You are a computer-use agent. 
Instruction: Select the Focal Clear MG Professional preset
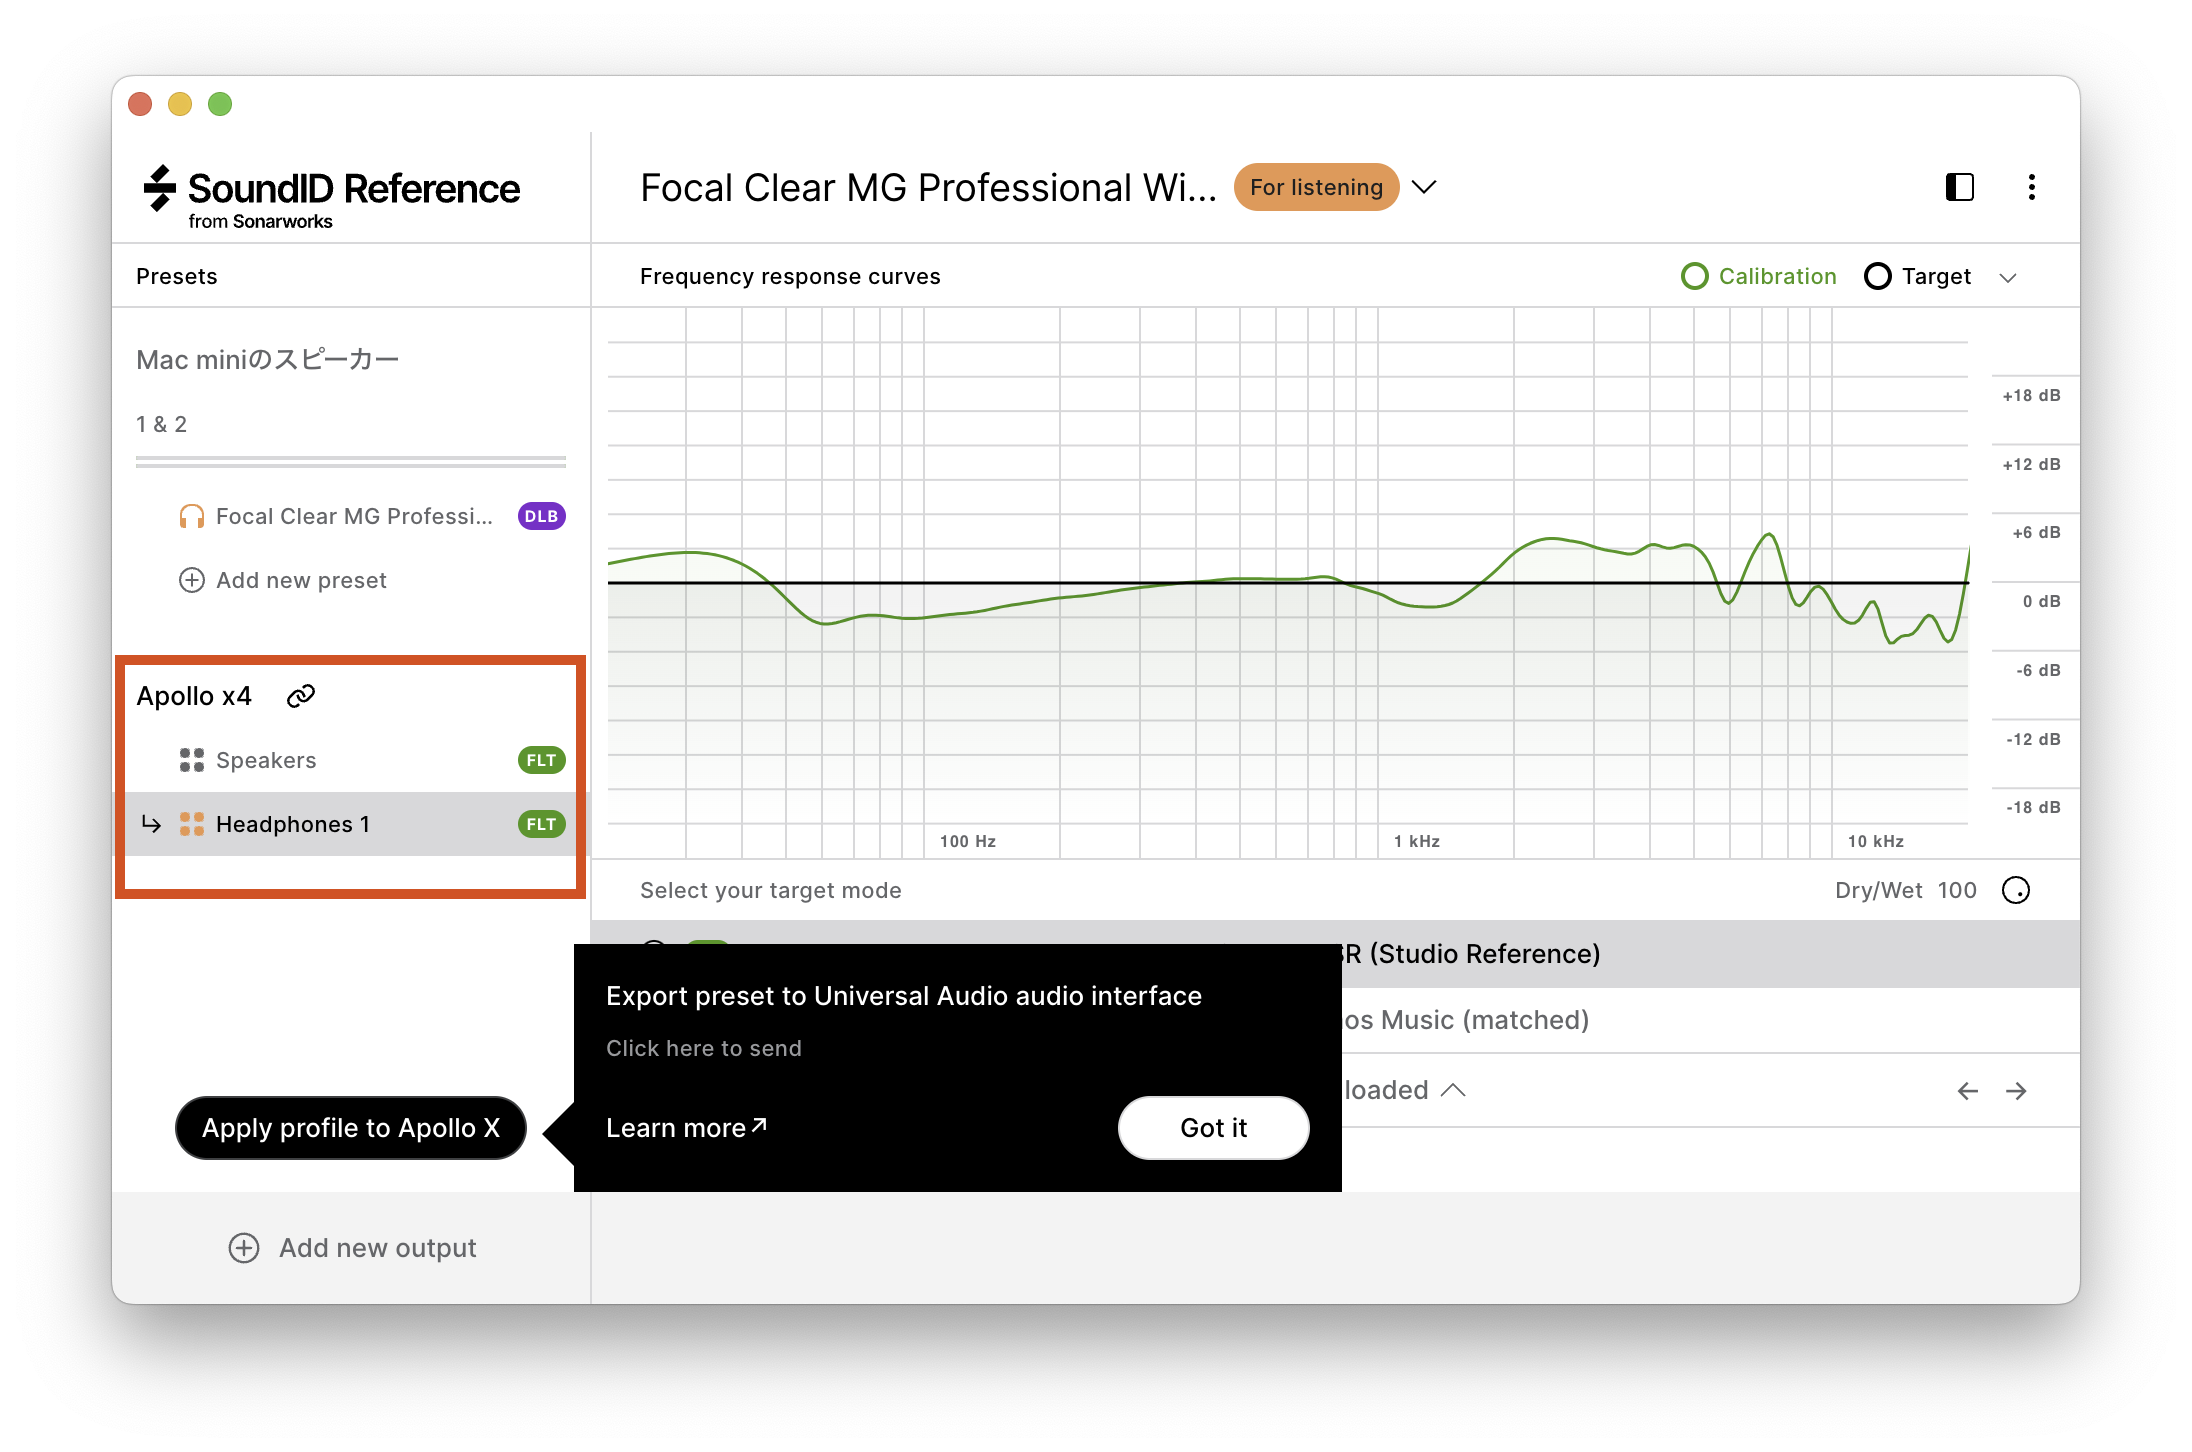coord(351,516)
